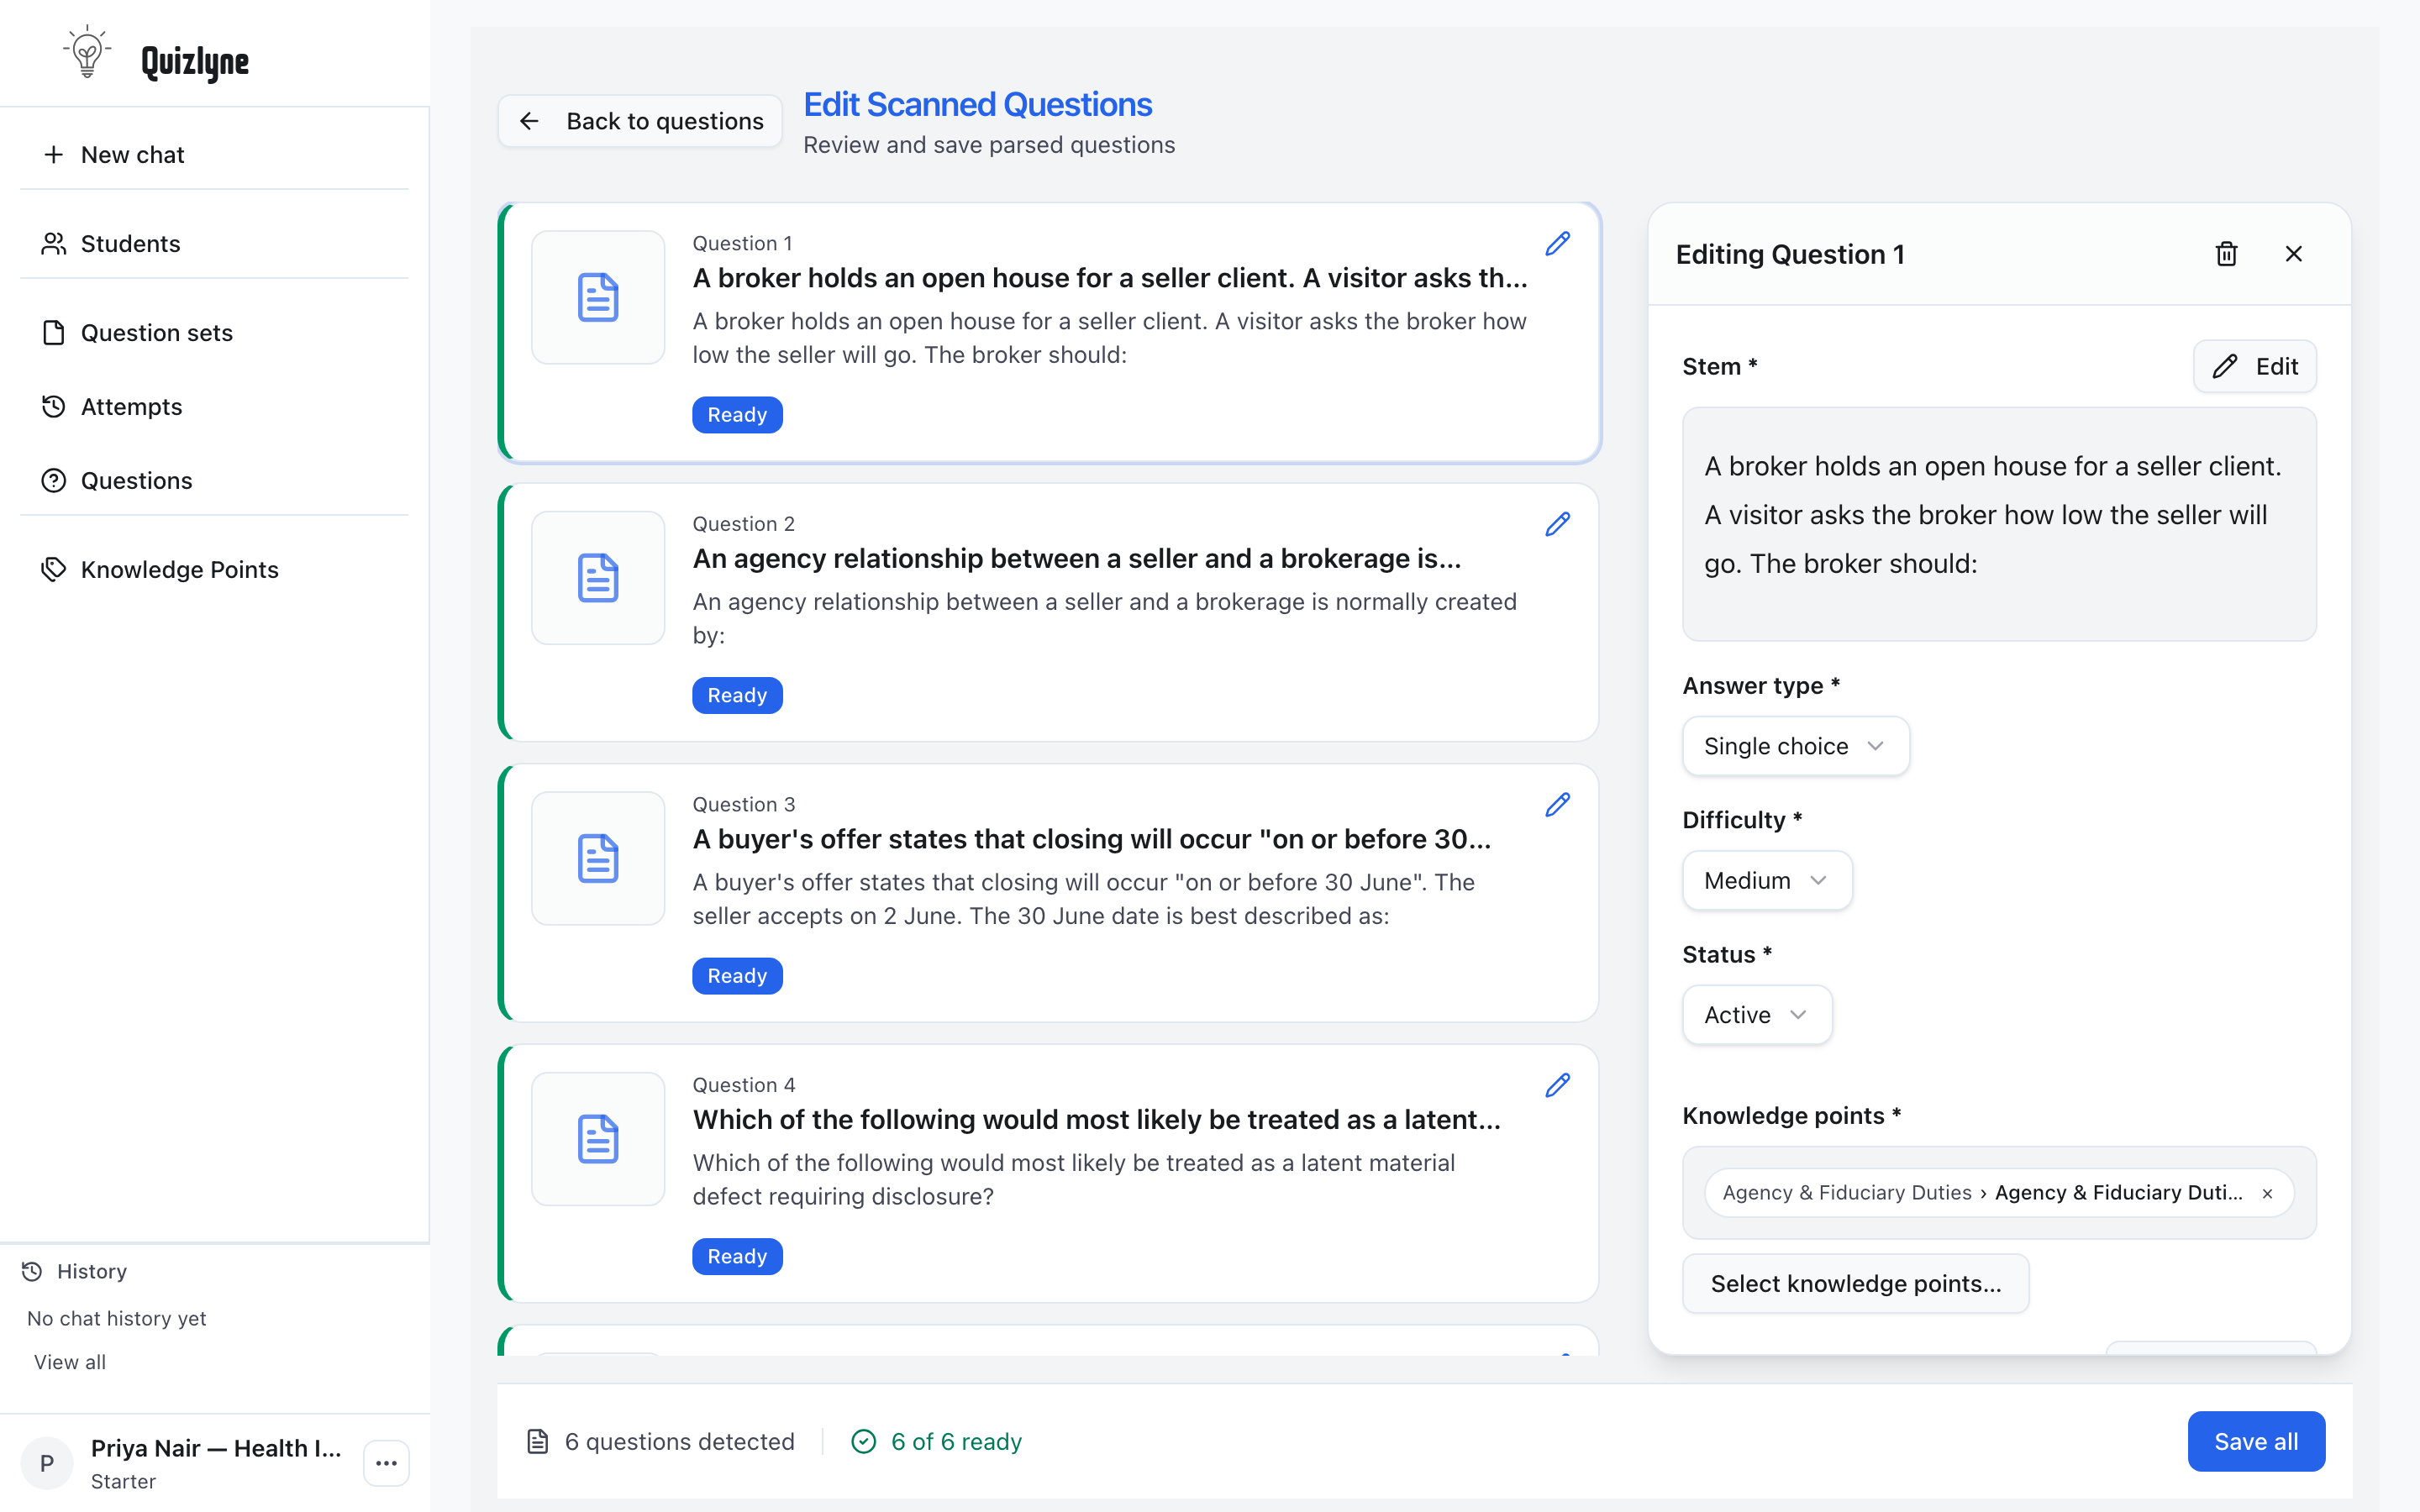Click Select knowledge points button

(1856, 1283)
